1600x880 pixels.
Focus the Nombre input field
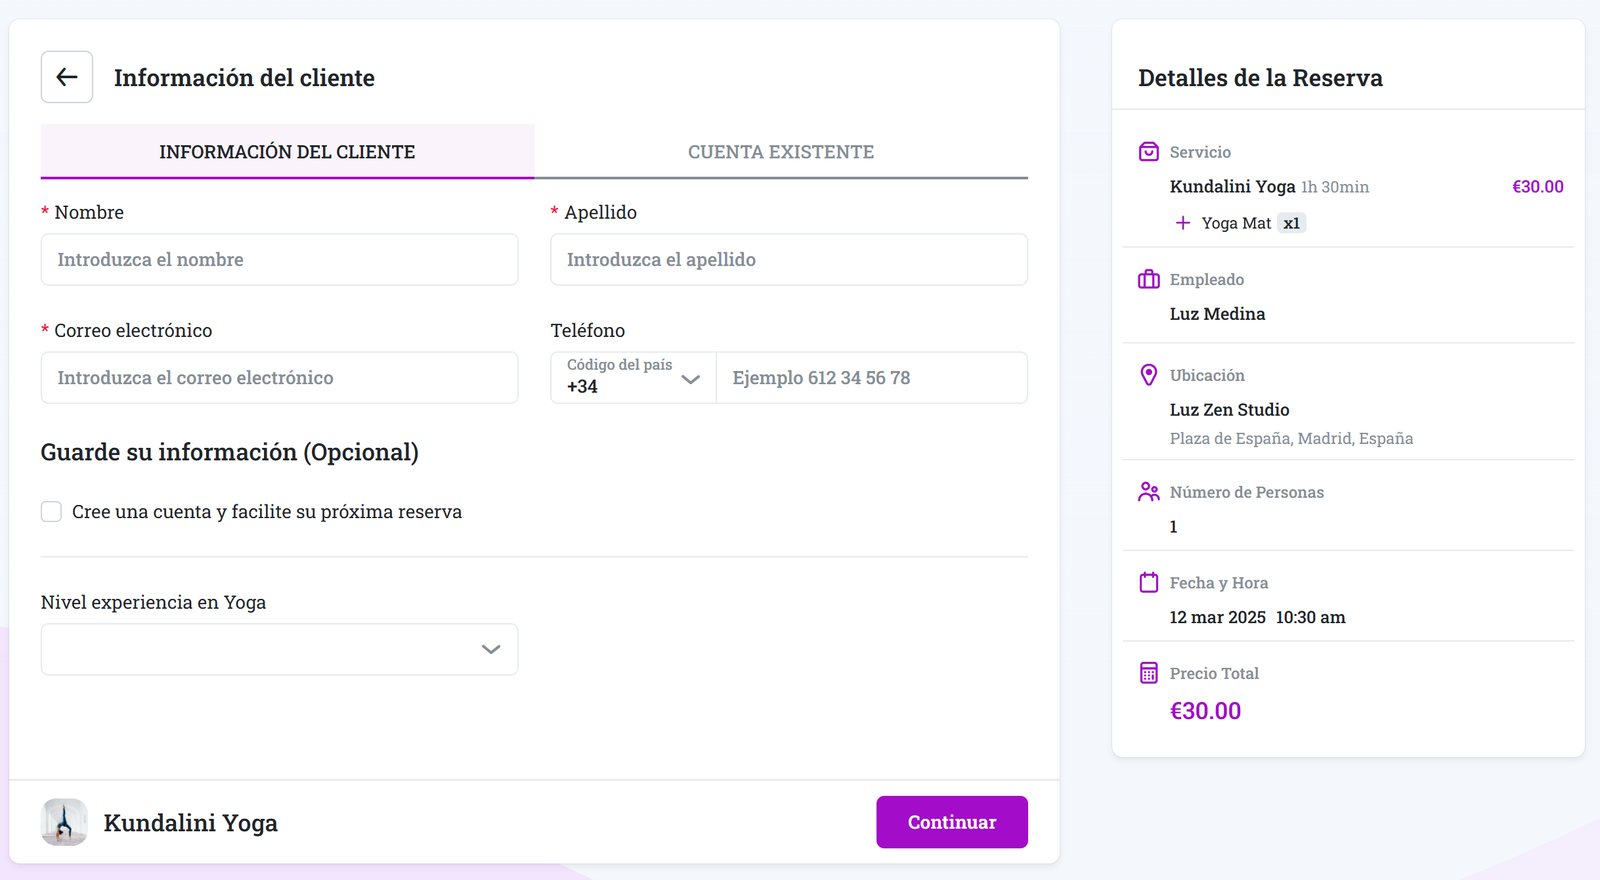coord(279,260)
